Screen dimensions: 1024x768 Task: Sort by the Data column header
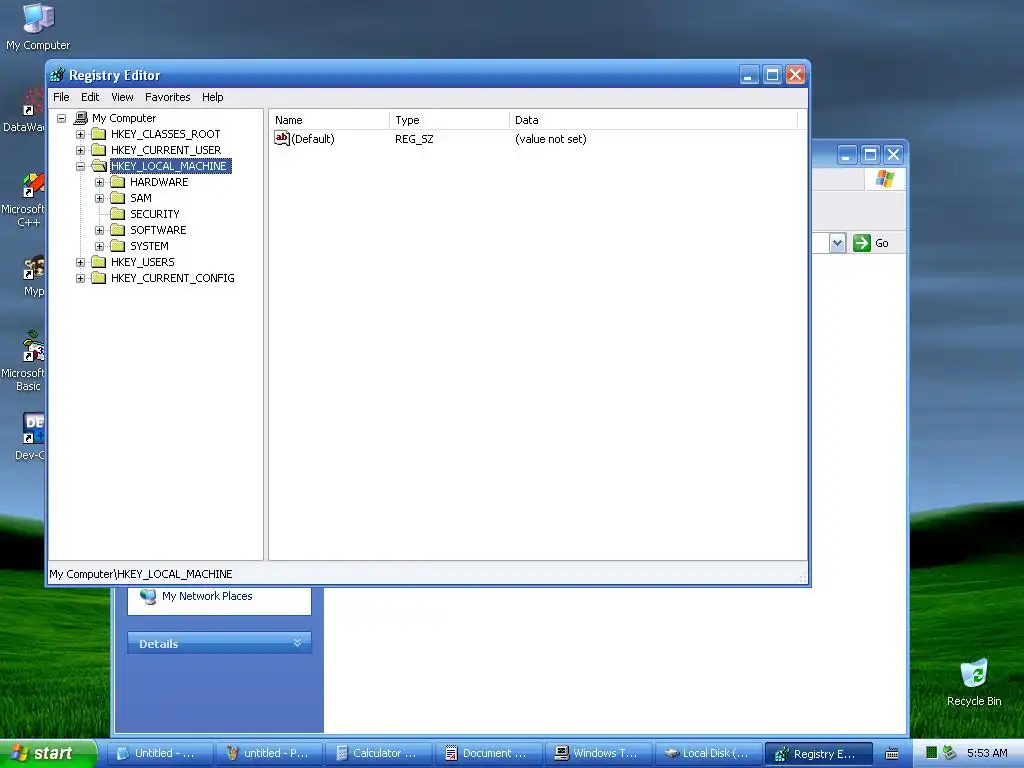pyautogui.click(x=653, y=120)
